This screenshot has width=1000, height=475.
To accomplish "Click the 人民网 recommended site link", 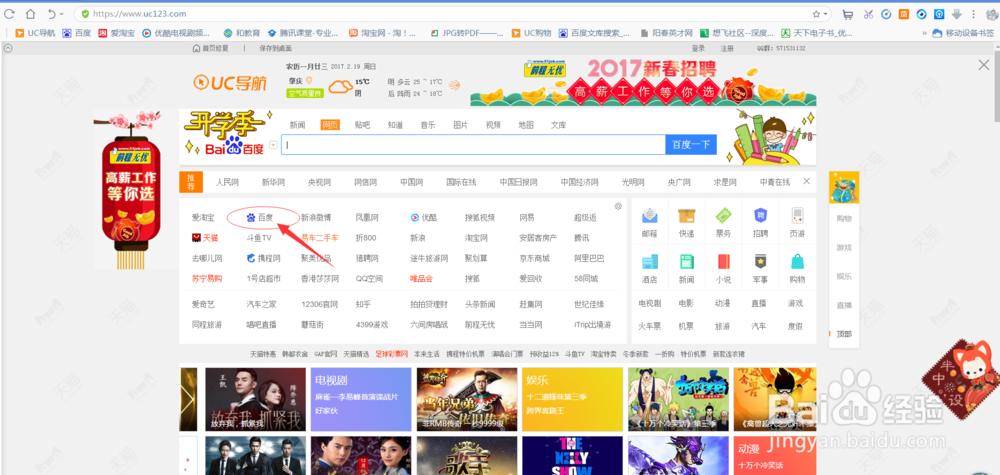I will [x=227, y=182].
